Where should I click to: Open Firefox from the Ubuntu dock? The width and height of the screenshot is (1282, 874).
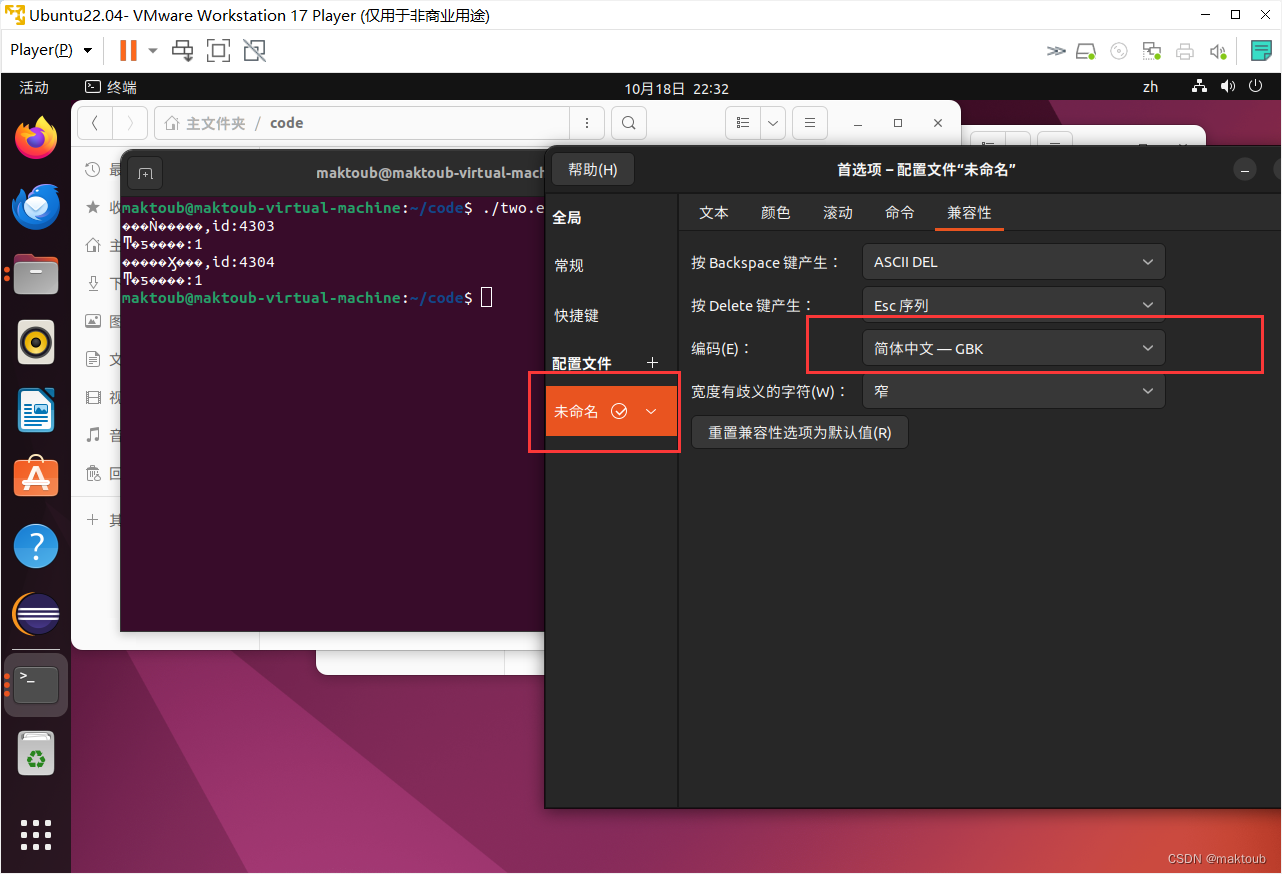(35, 137)
